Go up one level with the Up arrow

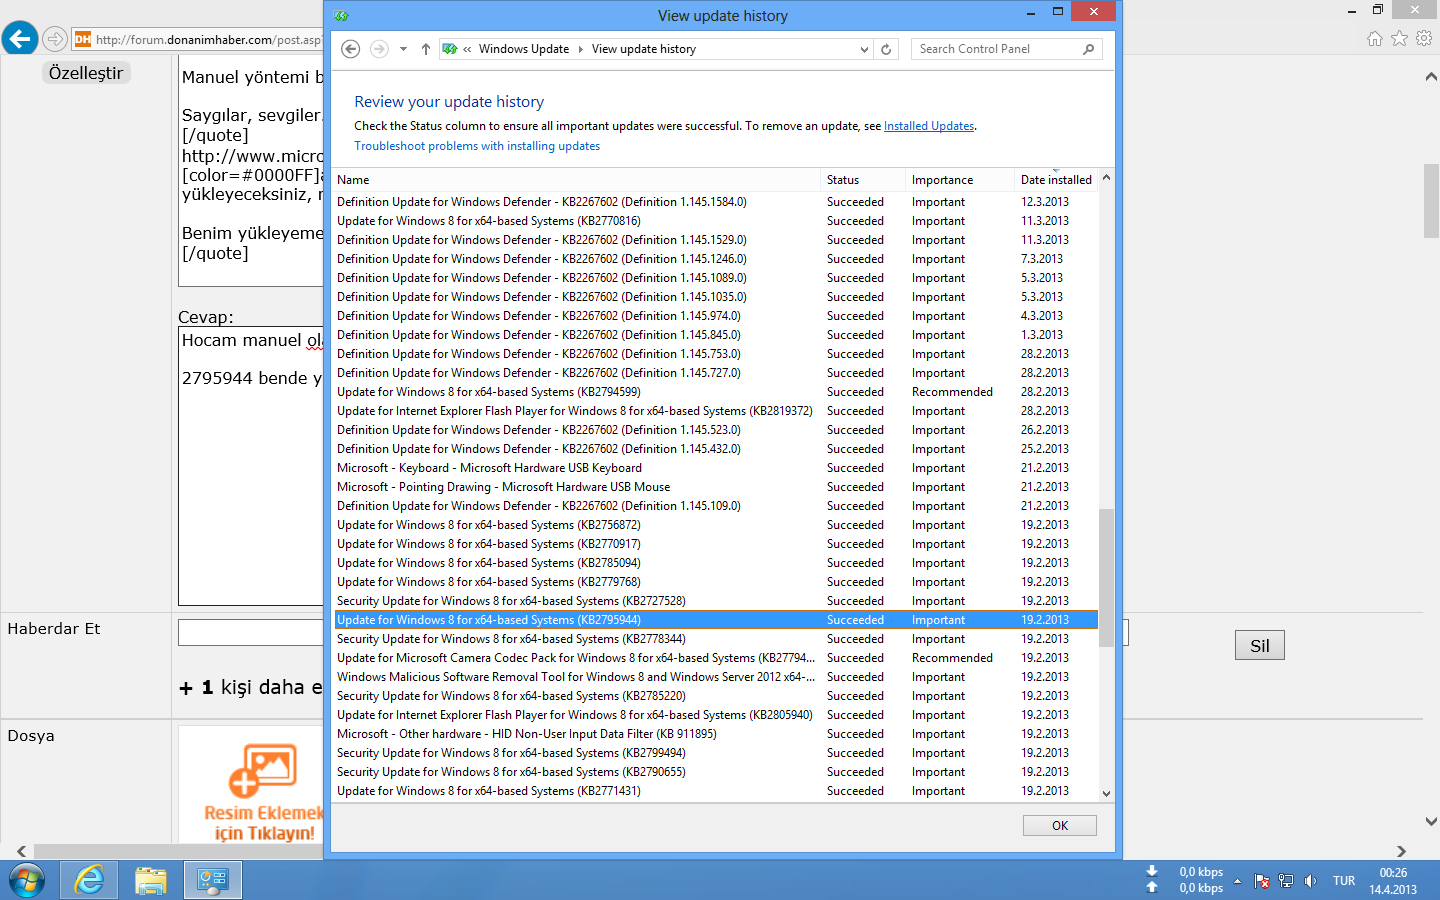click(x=426, y=49)
